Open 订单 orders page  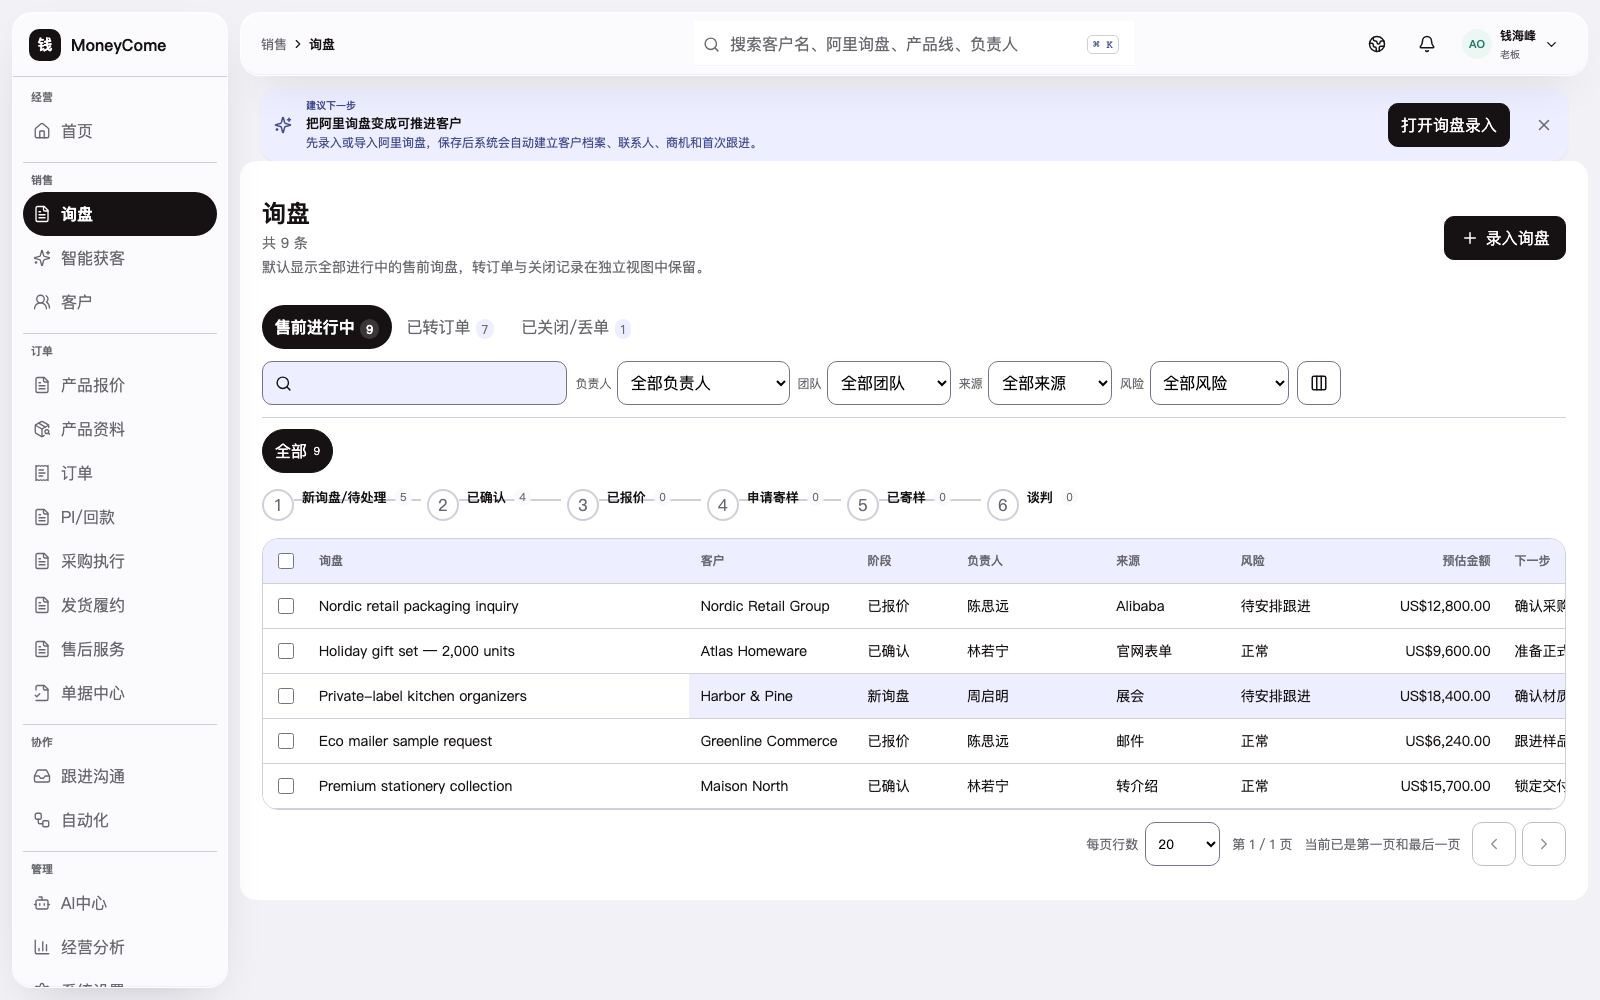119,473
